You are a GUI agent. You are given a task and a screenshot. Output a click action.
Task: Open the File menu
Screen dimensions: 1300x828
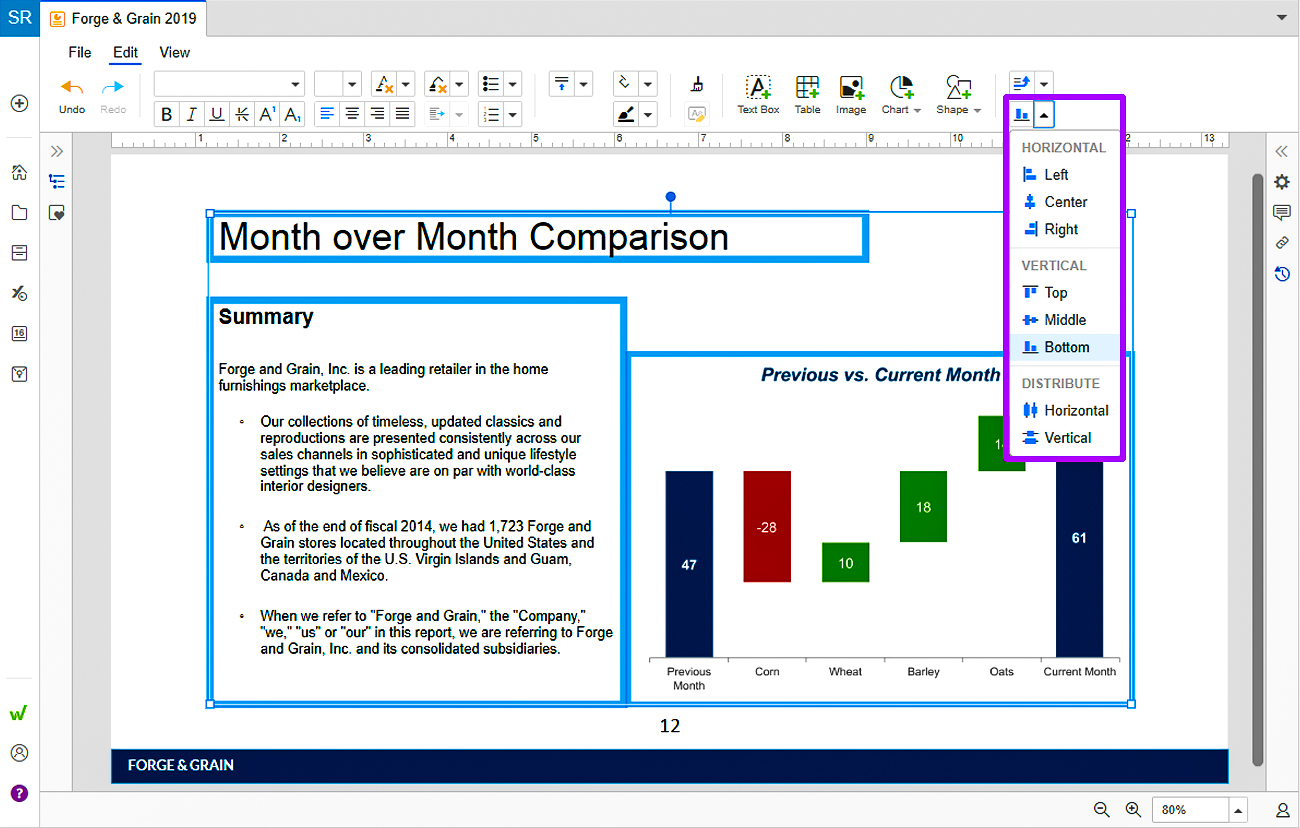click(x=79, y=52)
